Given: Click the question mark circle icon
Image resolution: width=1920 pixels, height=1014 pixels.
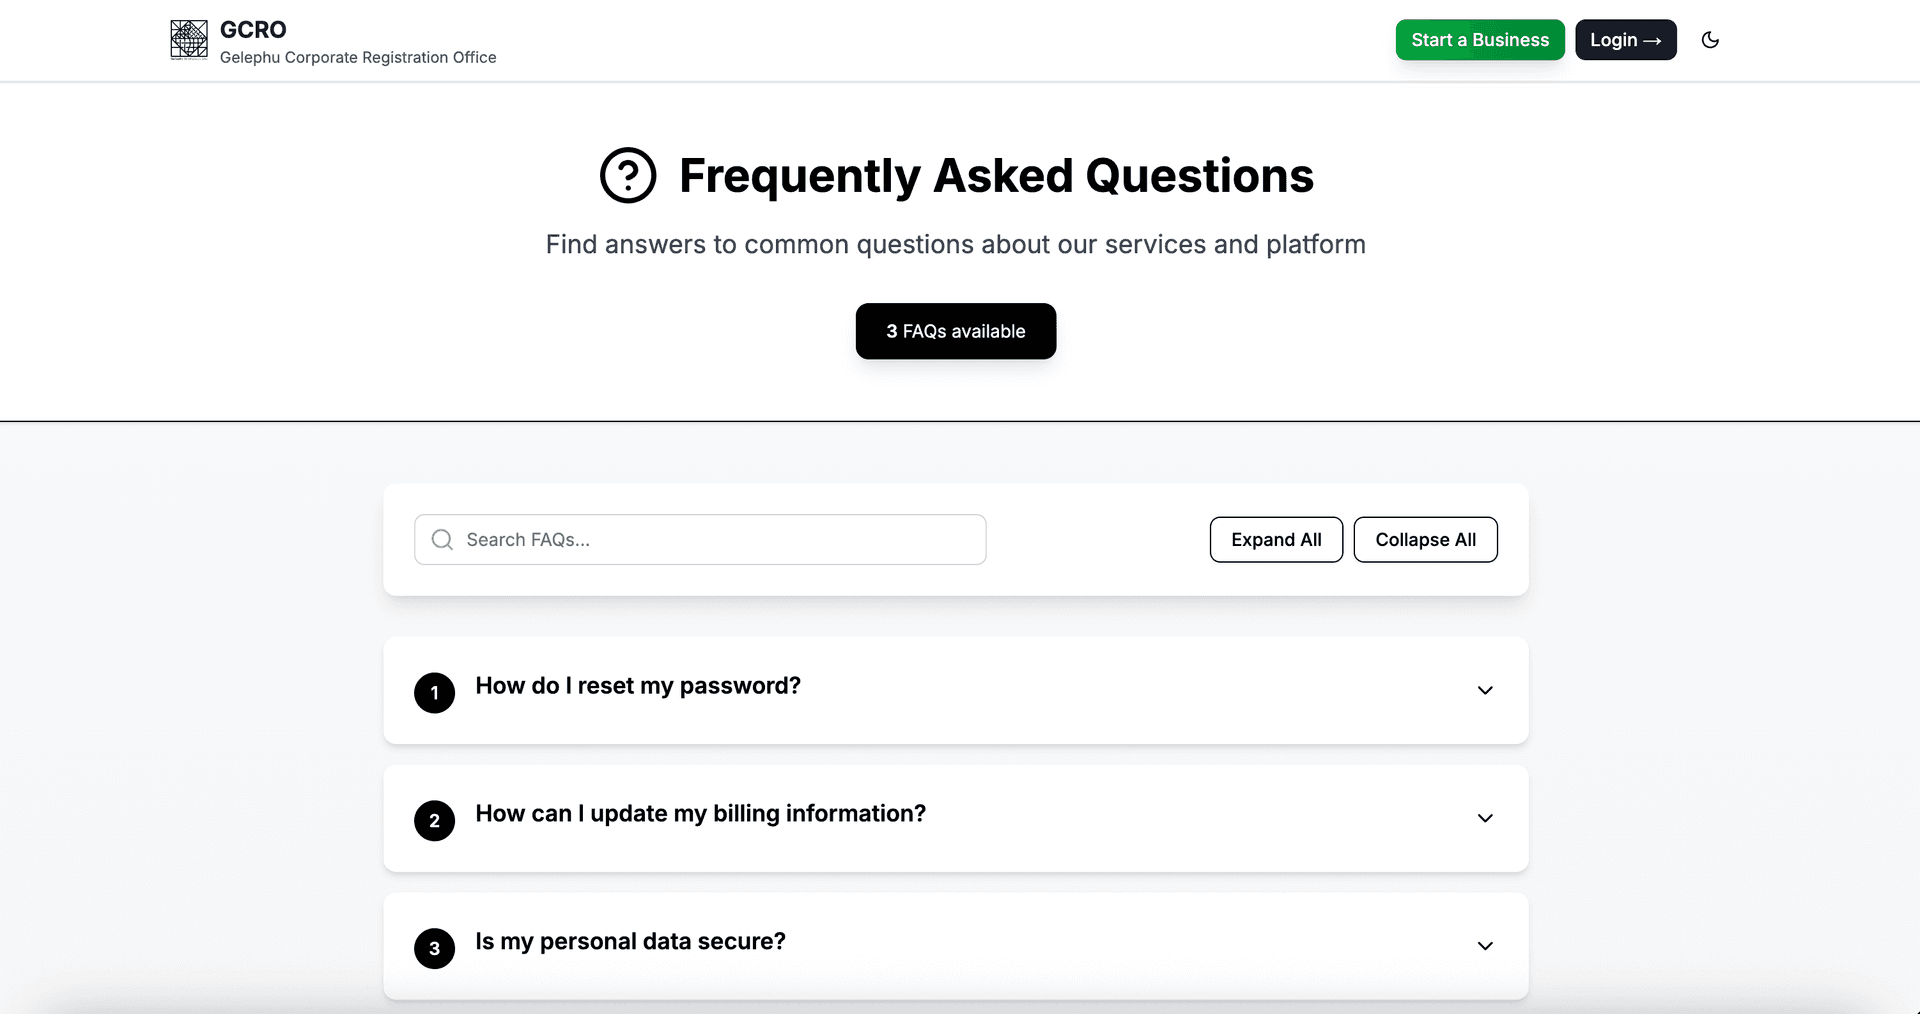Looking at the screenshot, I should pyautogui.click(x=628, y=174).
